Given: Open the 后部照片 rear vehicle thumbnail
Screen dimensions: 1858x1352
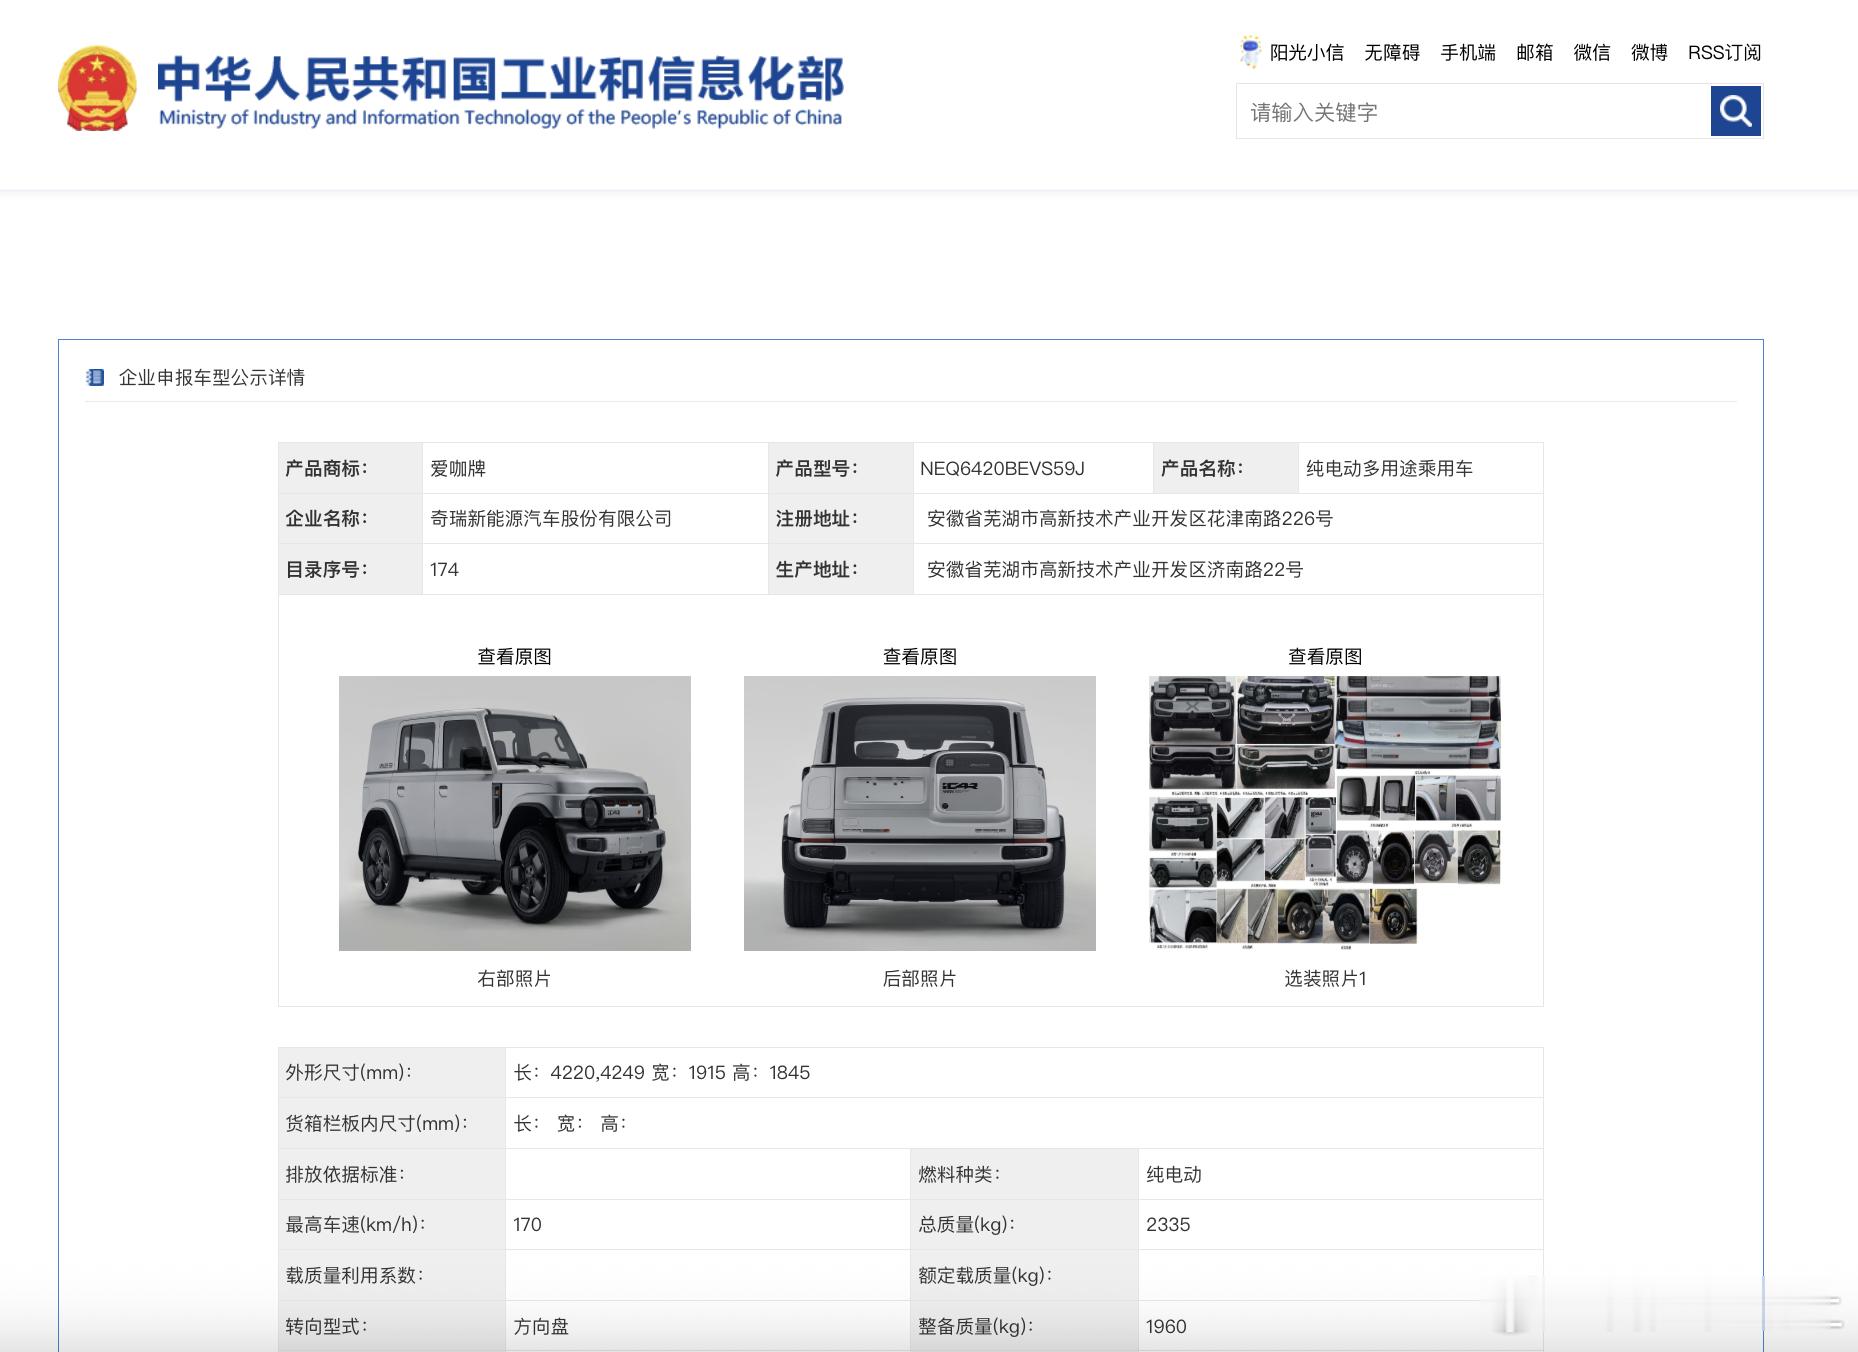Looking at the screenshot, I should (919, 813).
